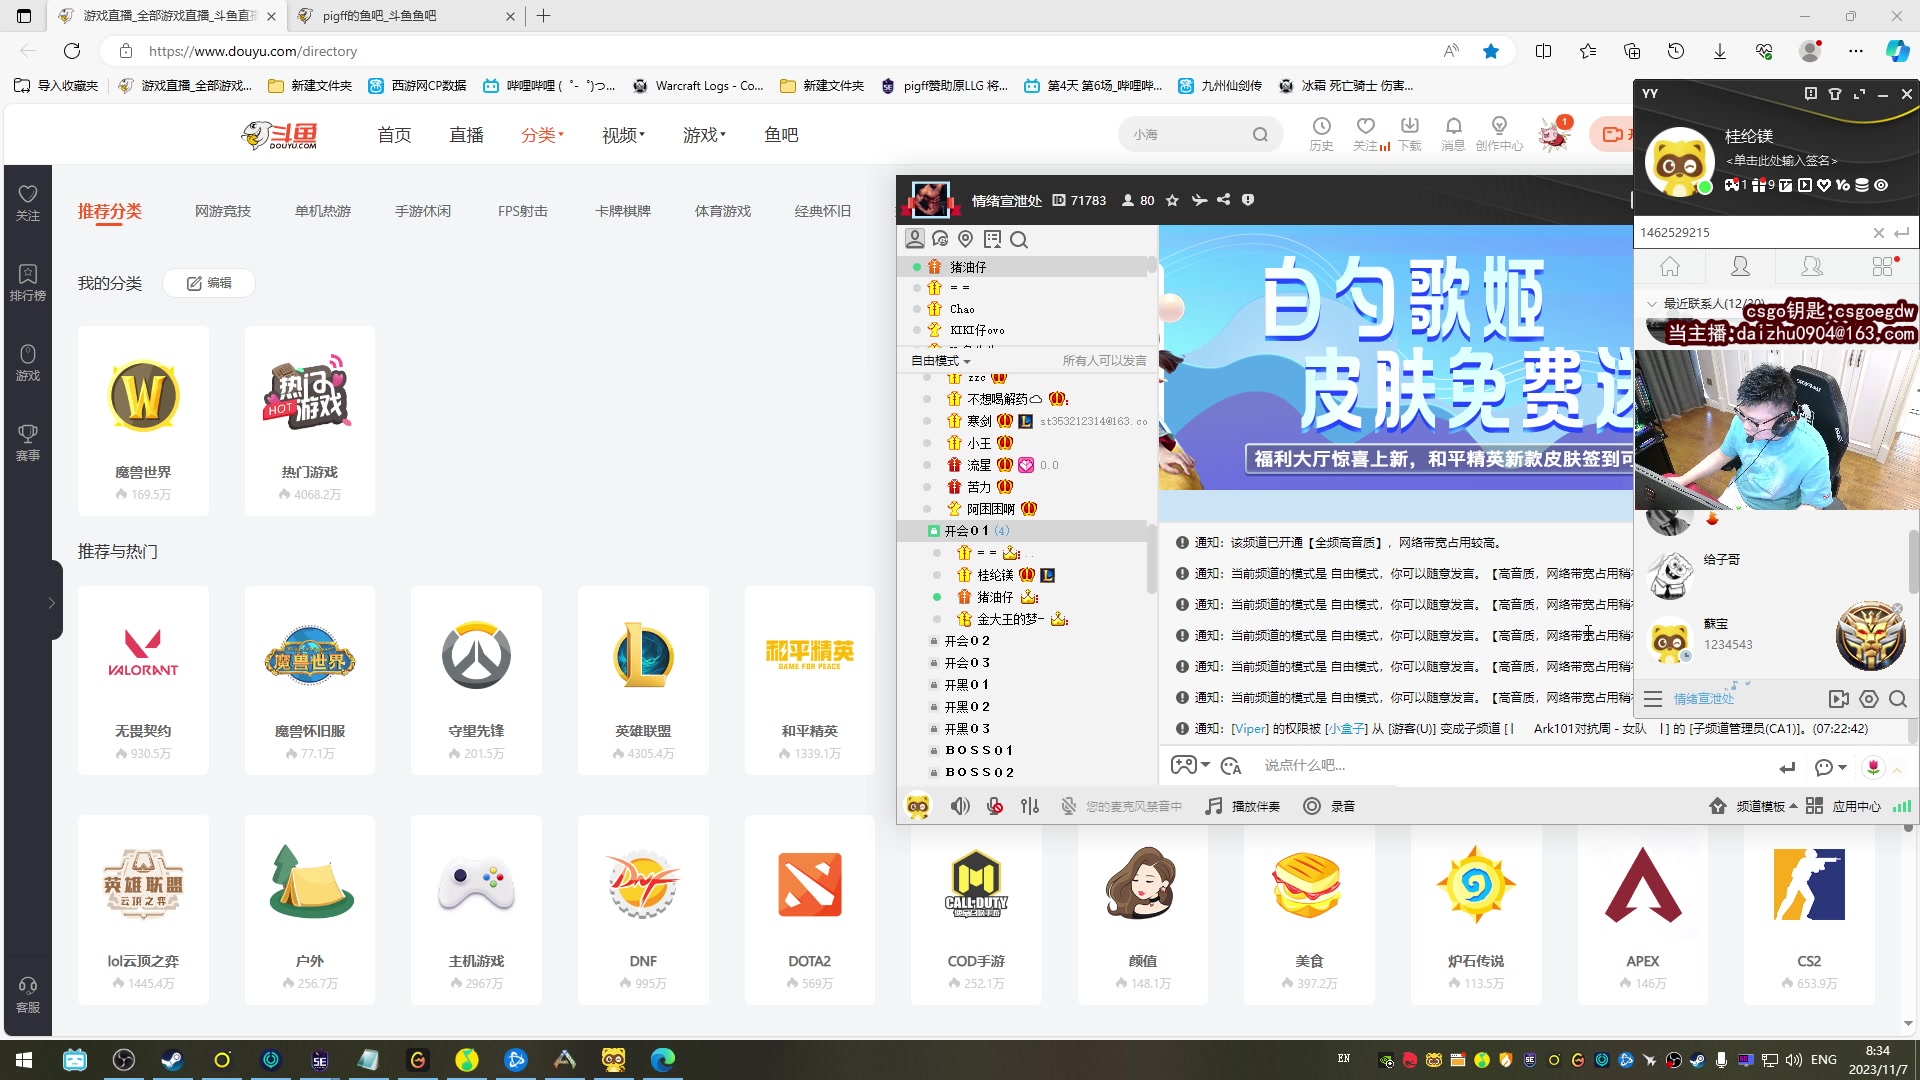Open the speaker volume icon in YY channel
Viewport: 1920px width, 1080px height.
[960, 806]
